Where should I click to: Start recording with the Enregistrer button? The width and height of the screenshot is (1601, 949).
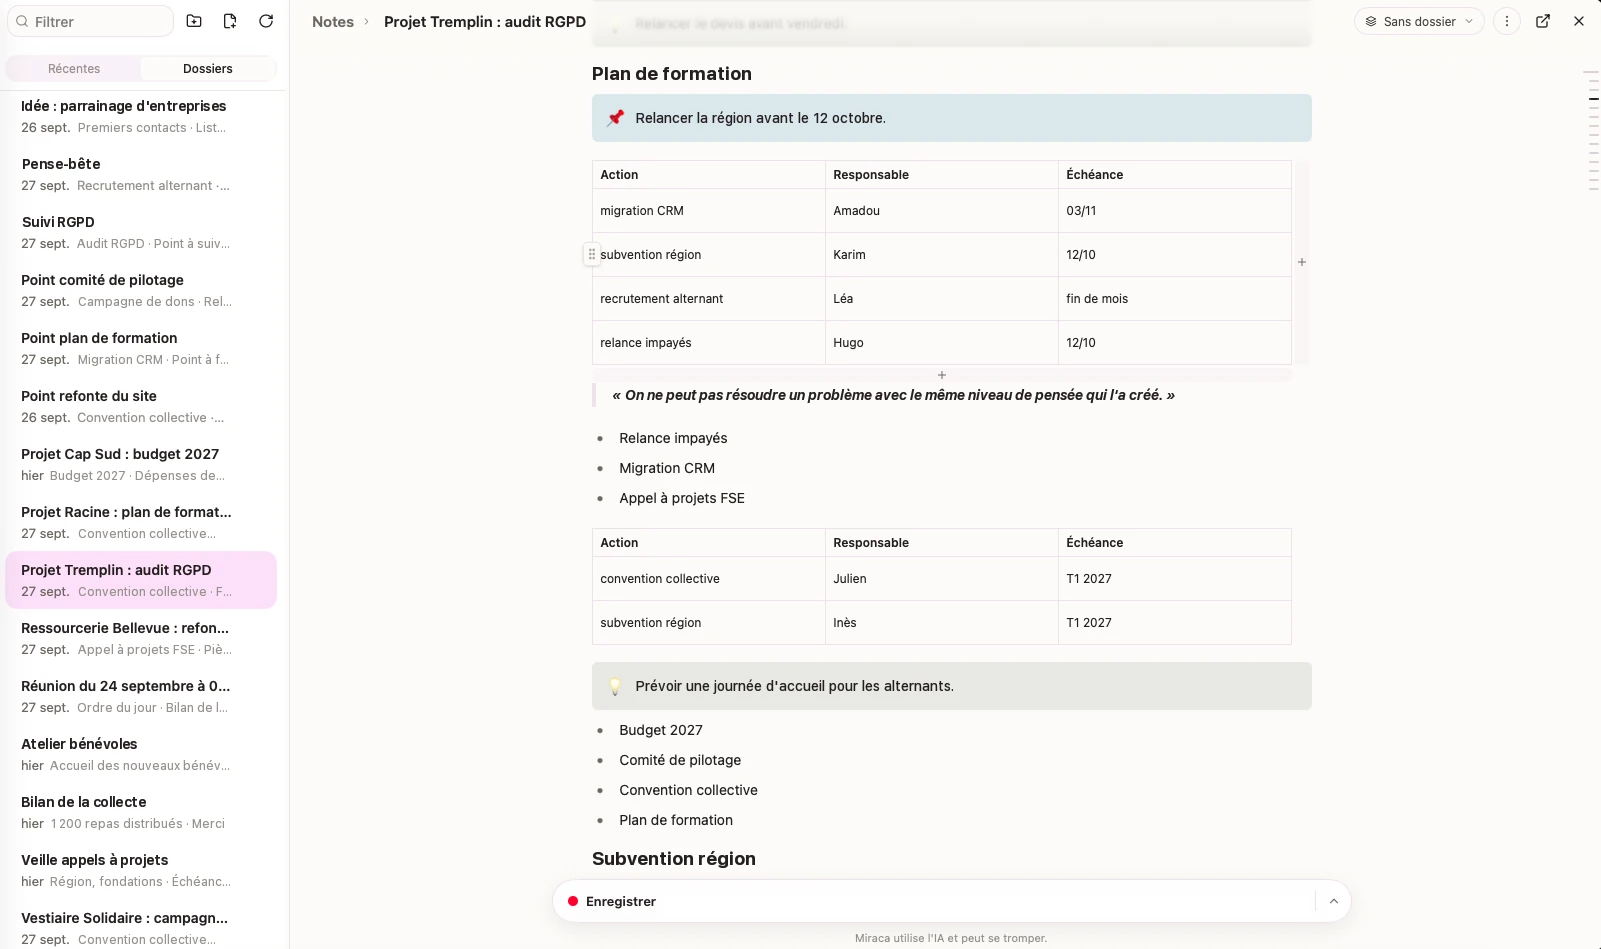click(611, 901)
